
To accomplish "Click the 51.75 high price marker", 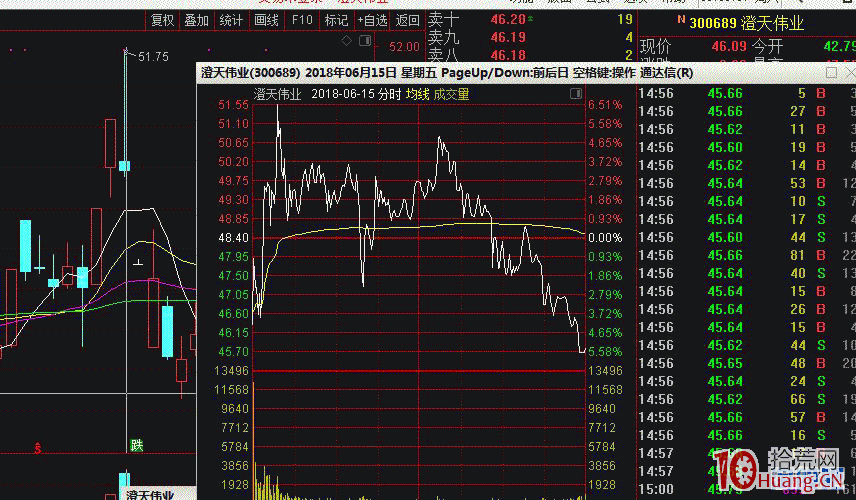I will coord(153,57).
